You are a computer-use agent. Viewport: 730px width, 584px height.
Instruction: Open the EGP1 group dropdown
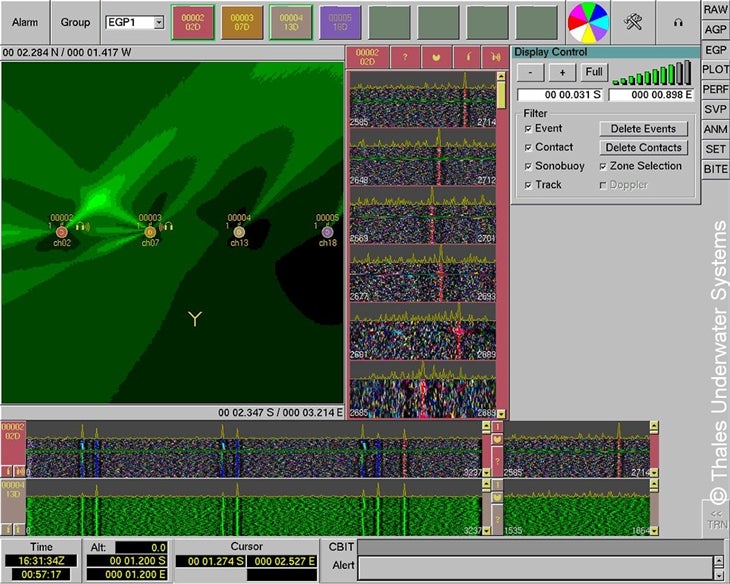pyautogui.click(x=158, y=22)
